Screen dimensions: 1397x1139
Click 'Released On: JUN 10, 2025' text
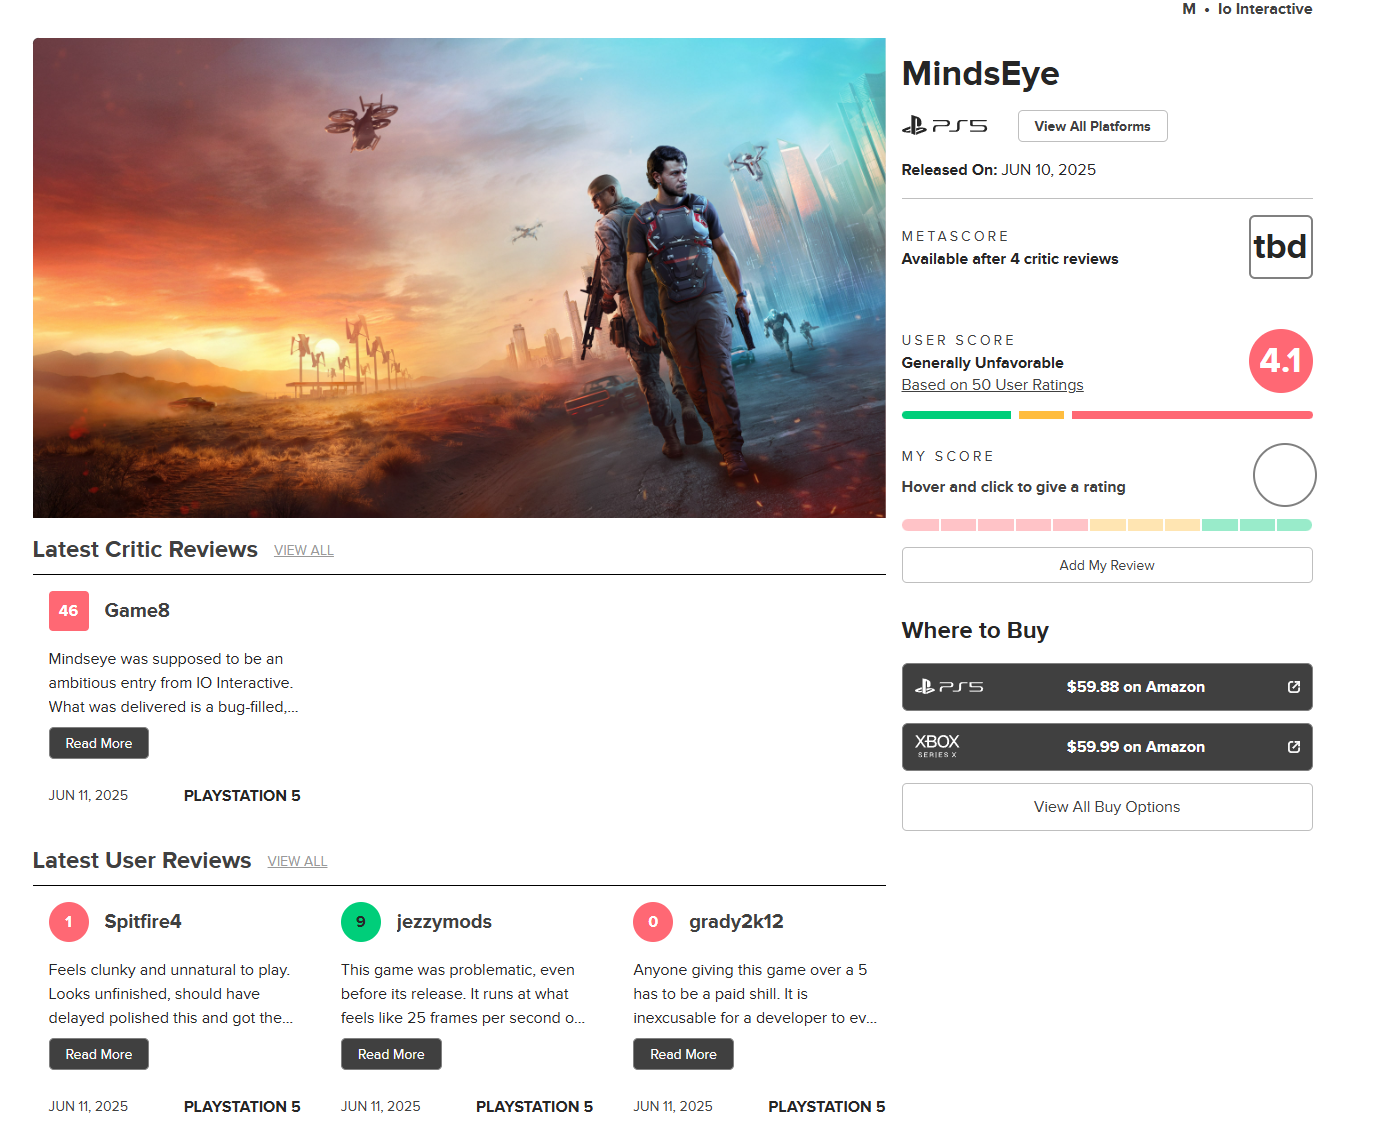point(998,170)
